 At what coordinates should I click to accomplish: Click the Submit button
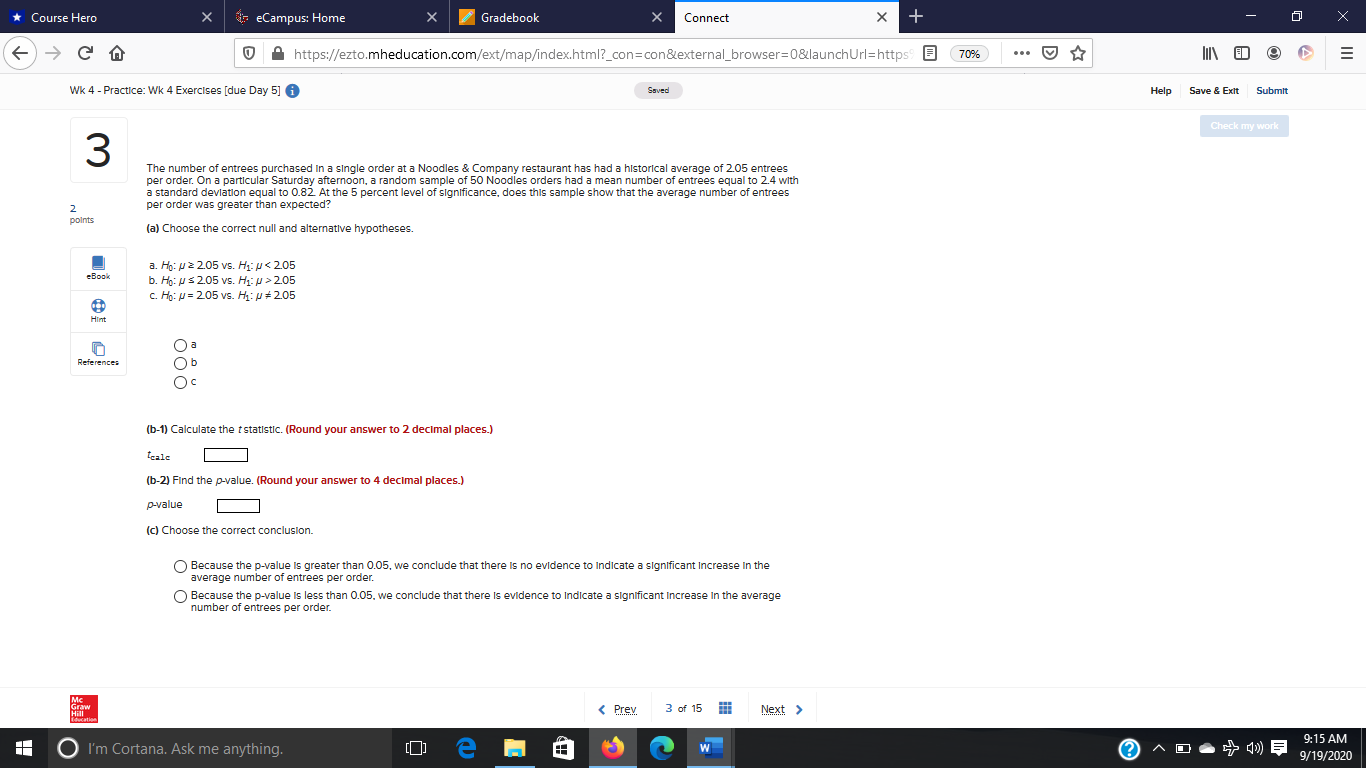point(1271,90)
